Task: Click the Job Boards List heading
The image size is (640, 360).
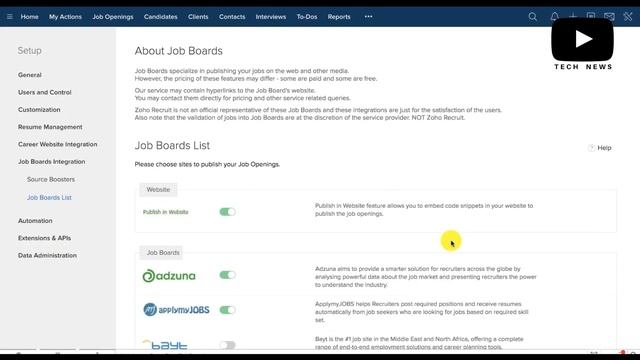Action: pyautogui.click(x=172, y=146)
